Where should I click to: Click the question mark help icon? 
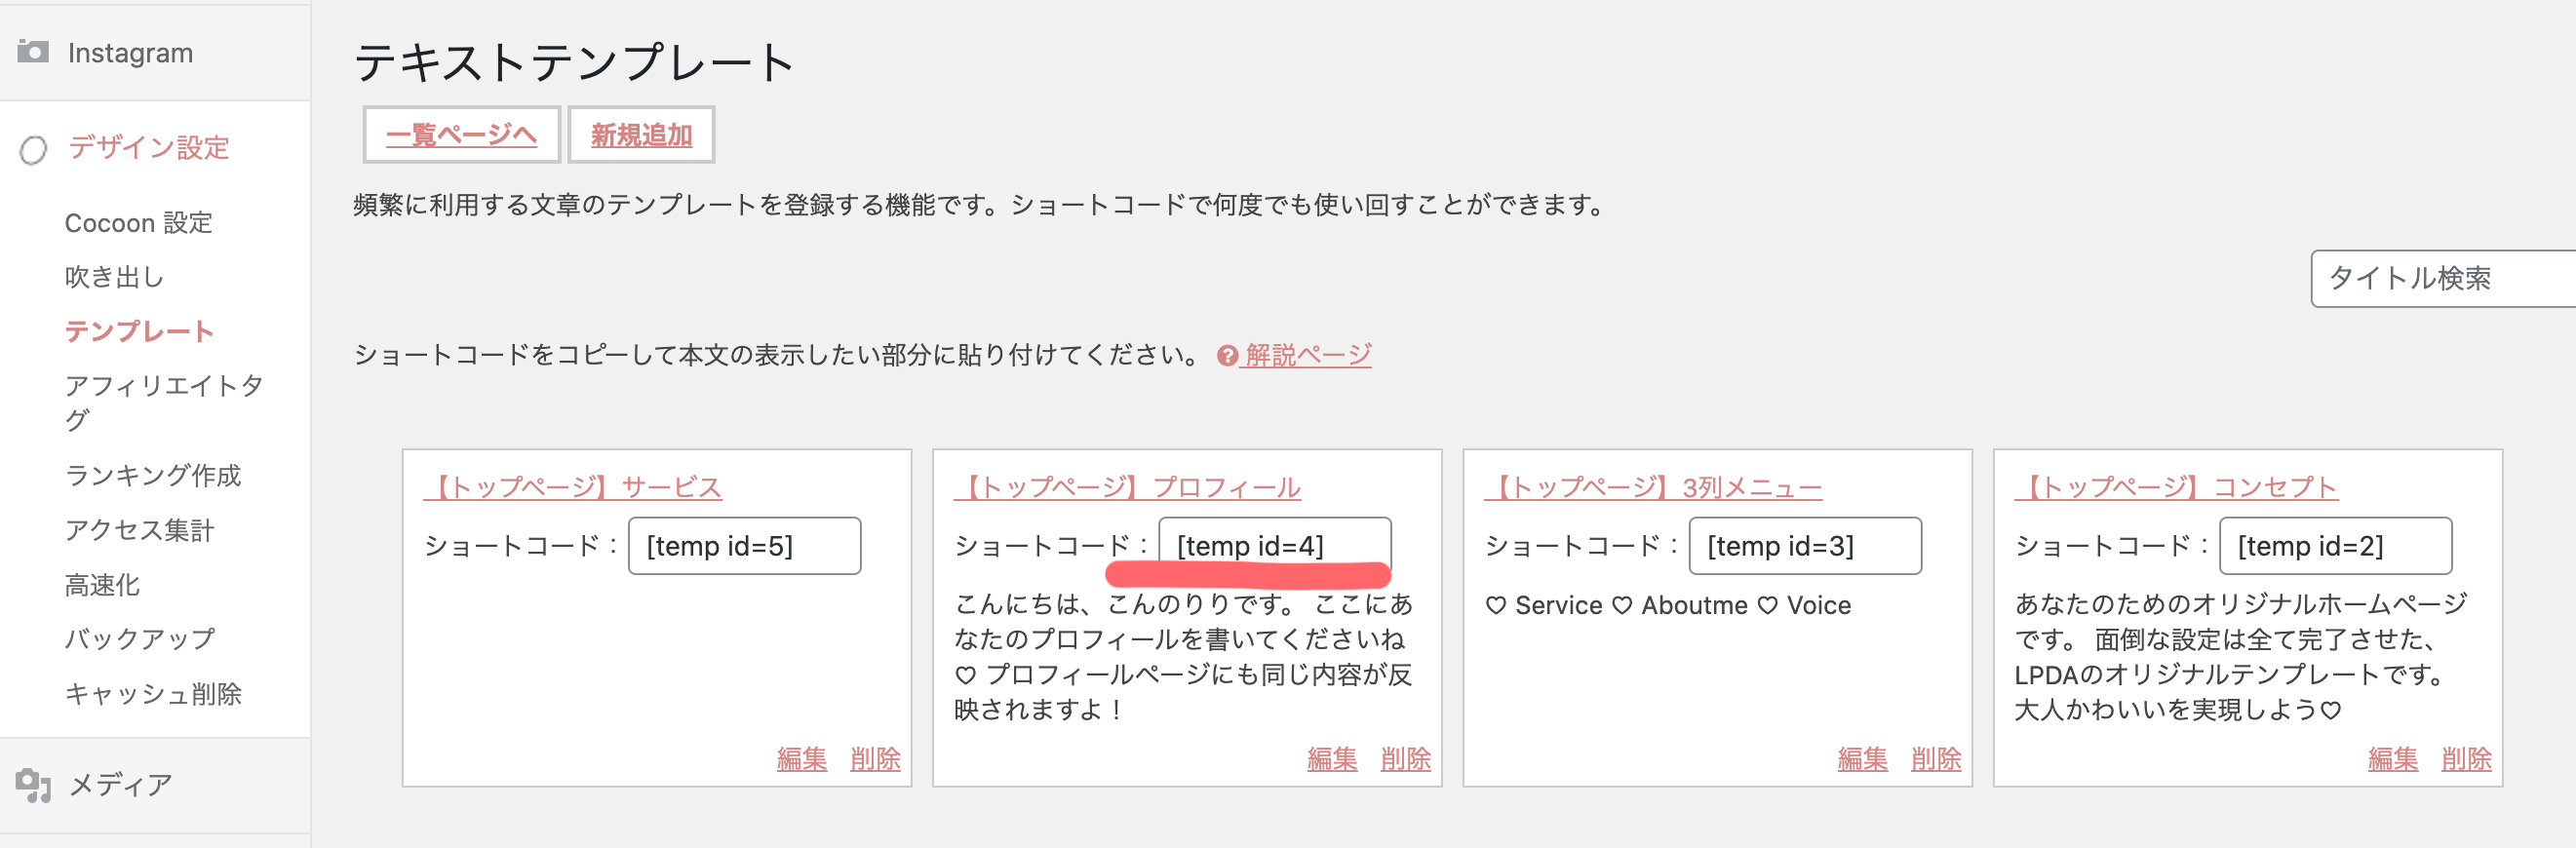click(x=1227, y=356)
